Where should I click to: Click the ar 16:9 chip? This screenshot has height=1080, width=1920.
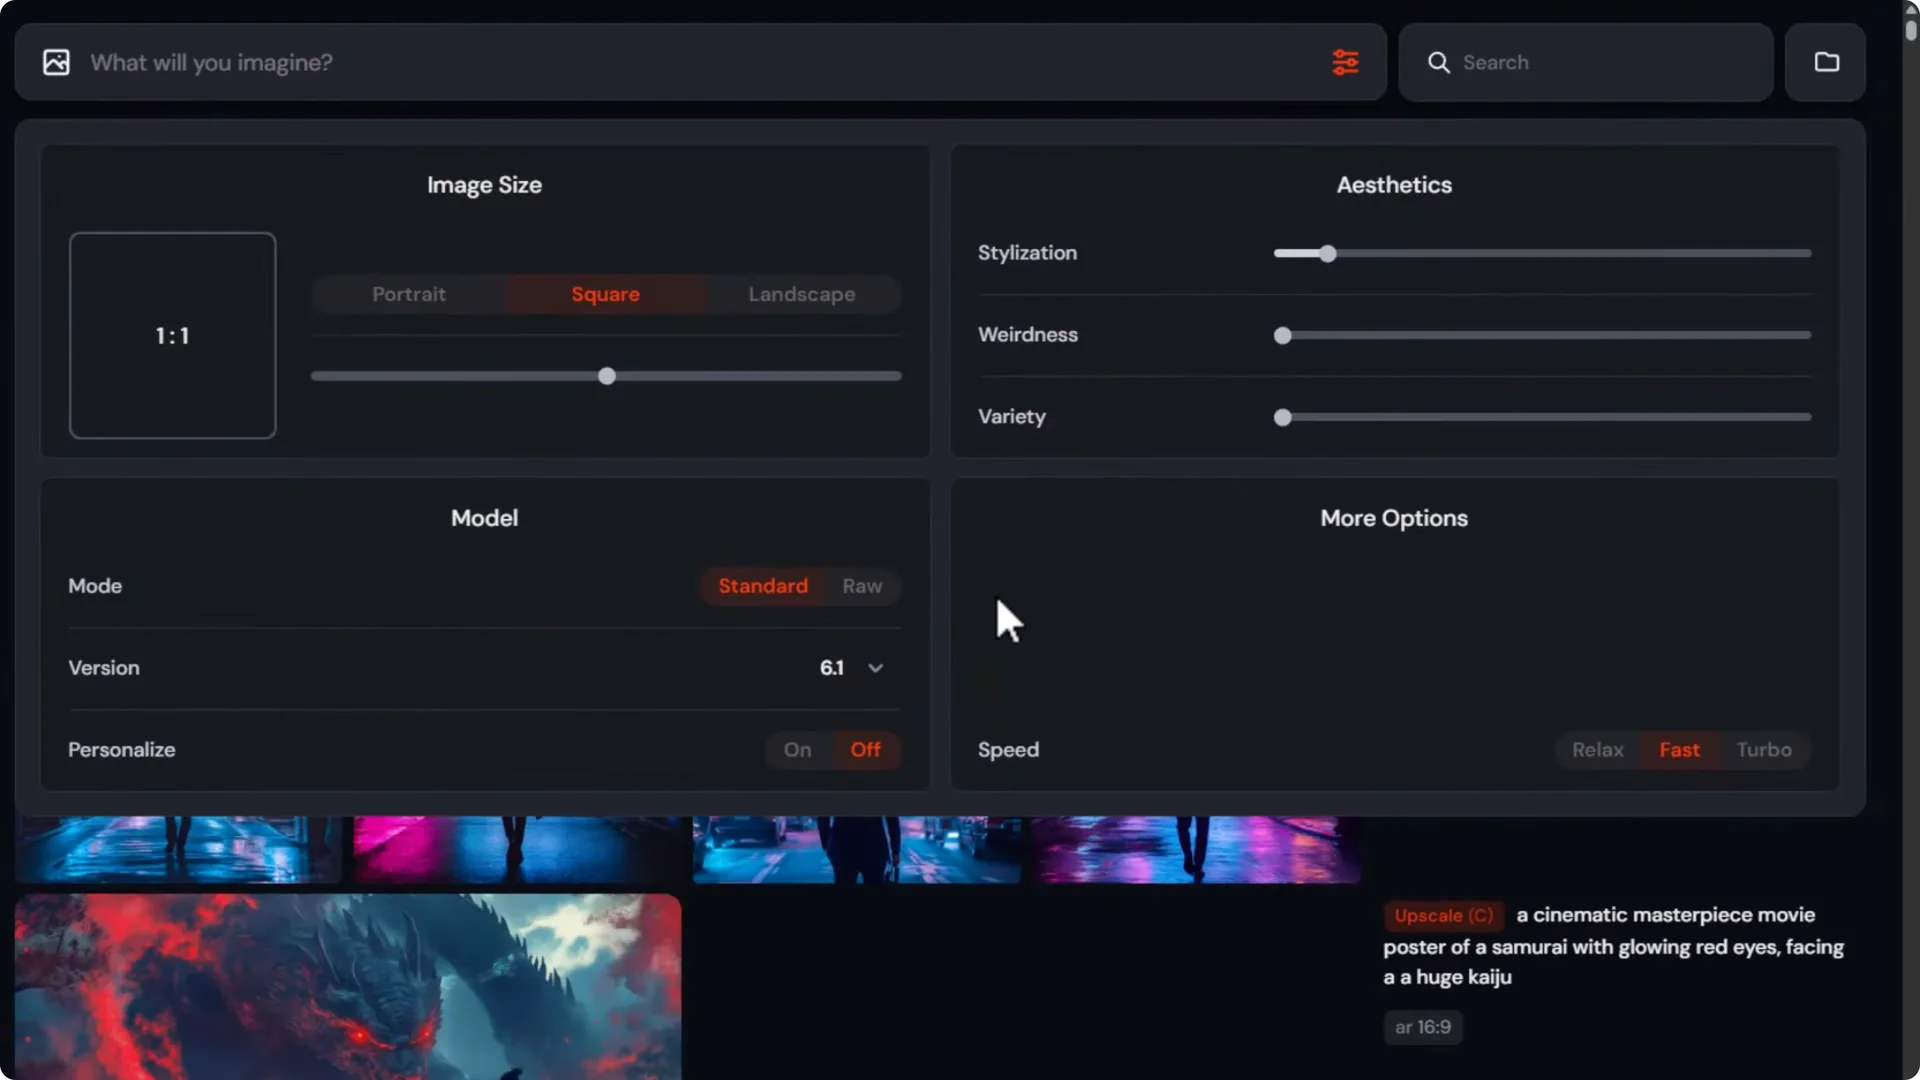[x=1421, y=1027]
